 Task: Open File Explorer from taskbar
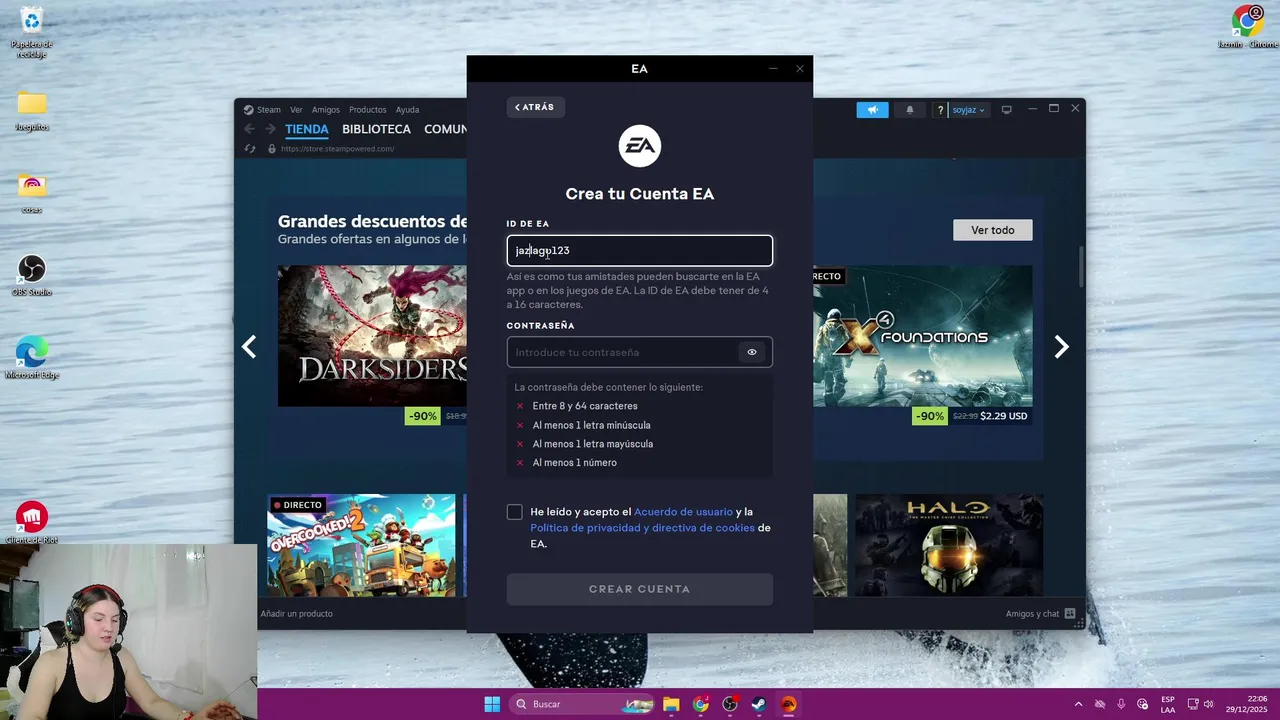pos(671,704)
